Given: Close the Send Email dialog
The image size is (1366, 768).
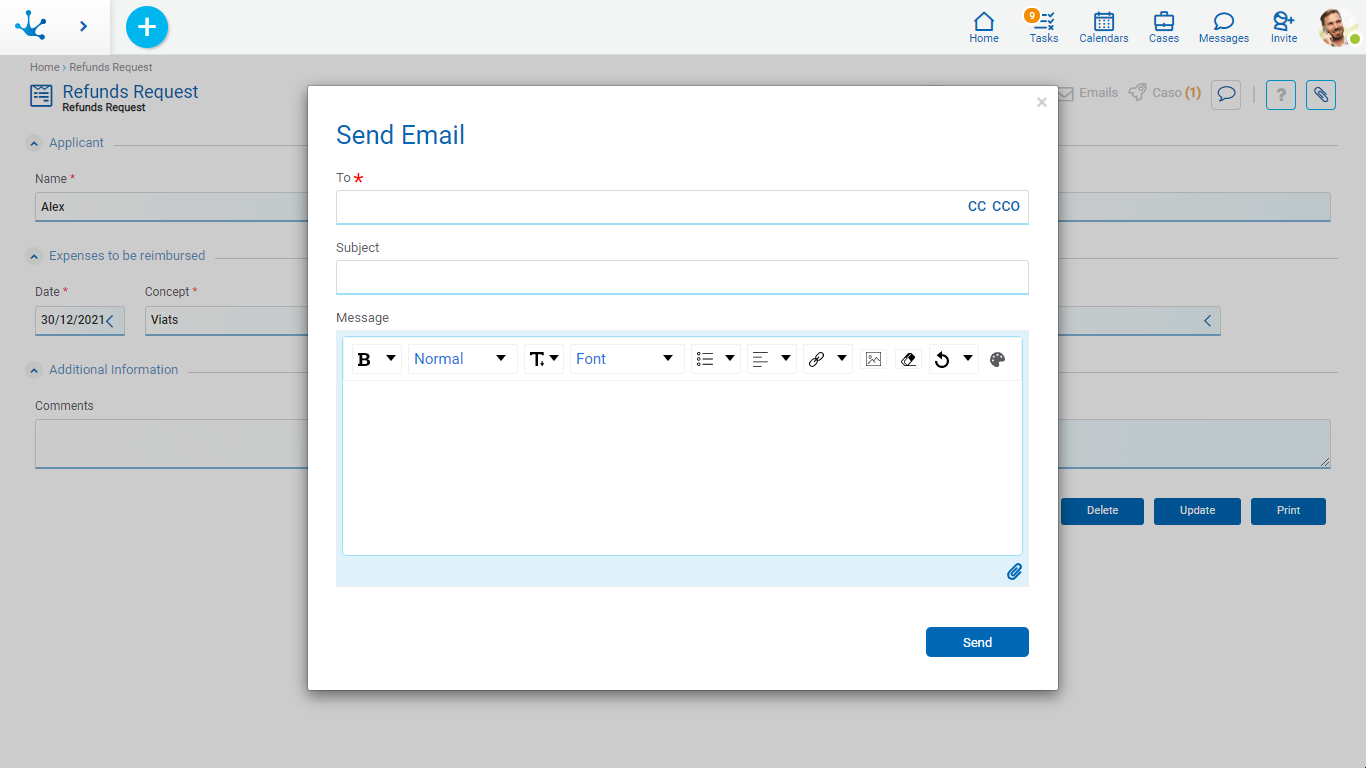Looking at the screenshot, I should point(1042,102).
